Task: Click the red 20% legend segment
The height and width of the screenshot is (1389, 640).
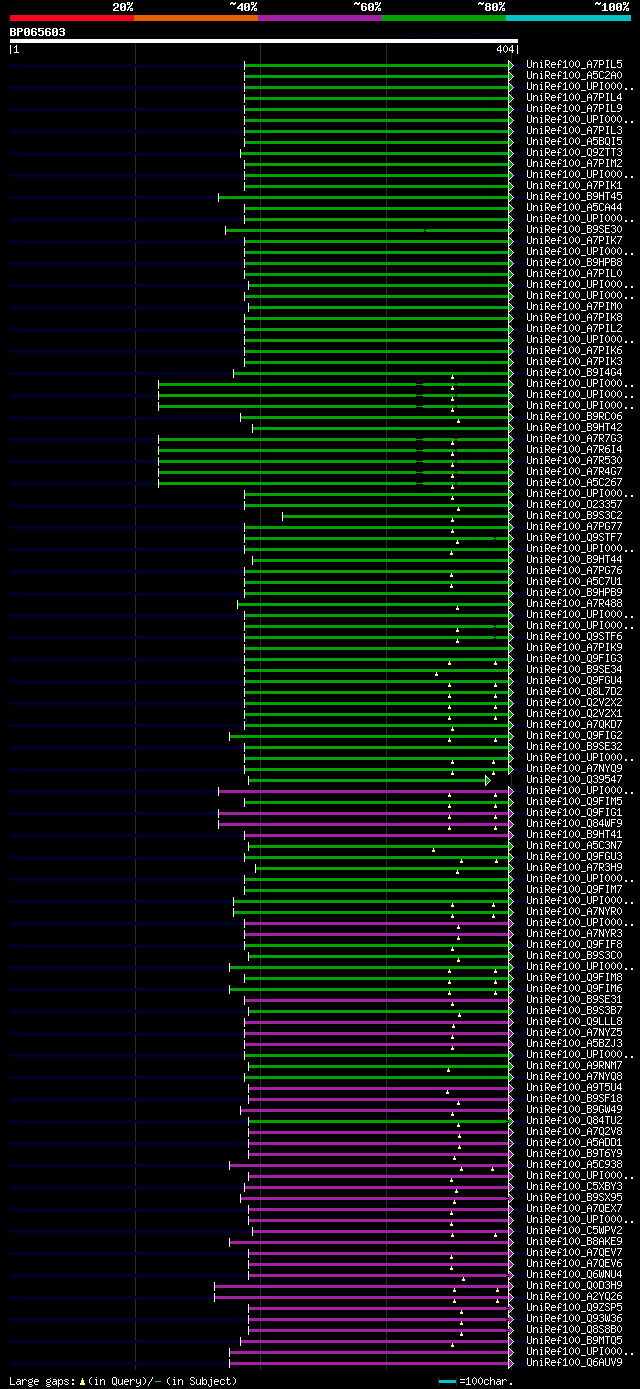Action: pos(72,18)
